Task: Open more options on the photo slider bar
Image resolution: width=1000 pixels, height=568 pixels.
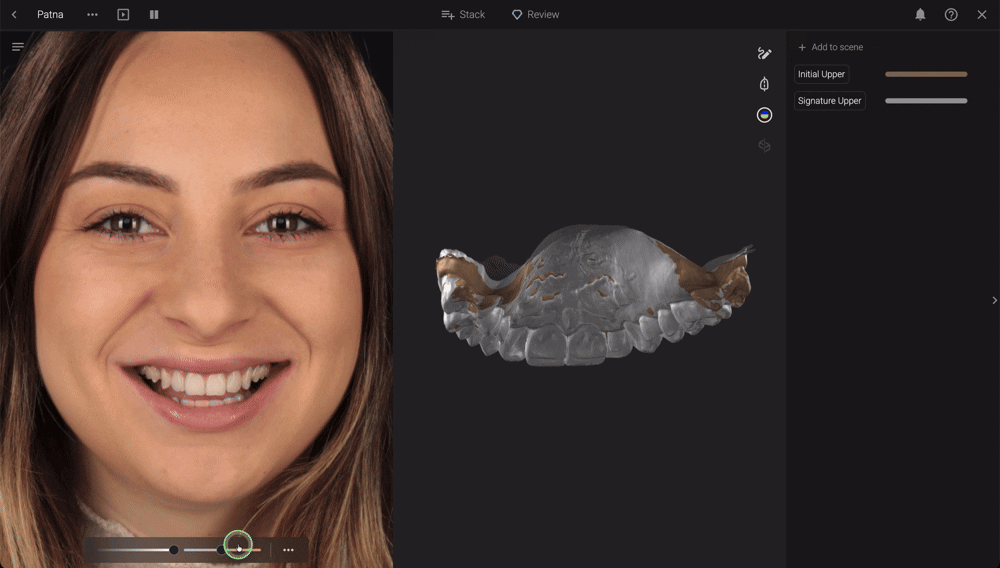Action: [x=288, y=550]
